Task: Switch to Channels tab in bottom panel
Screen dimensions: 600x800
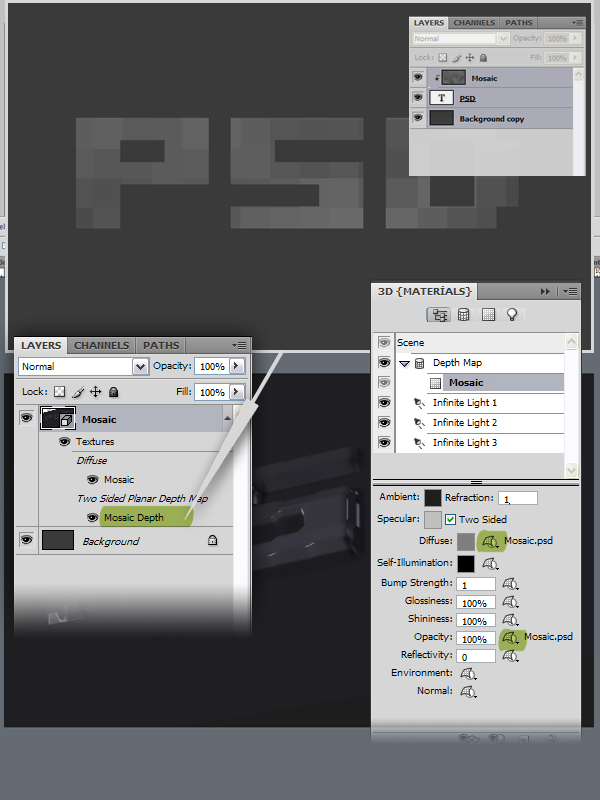Action: coord(102,345)
